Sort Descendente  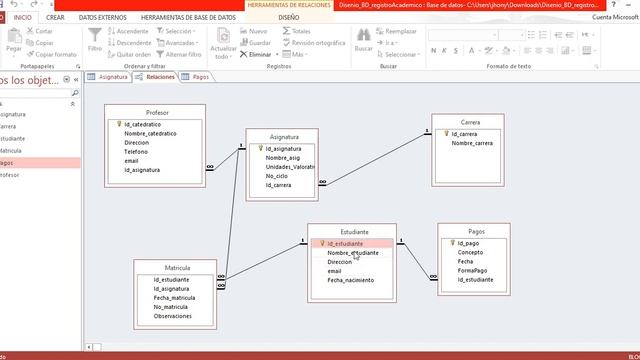click(x=129, y=42)
